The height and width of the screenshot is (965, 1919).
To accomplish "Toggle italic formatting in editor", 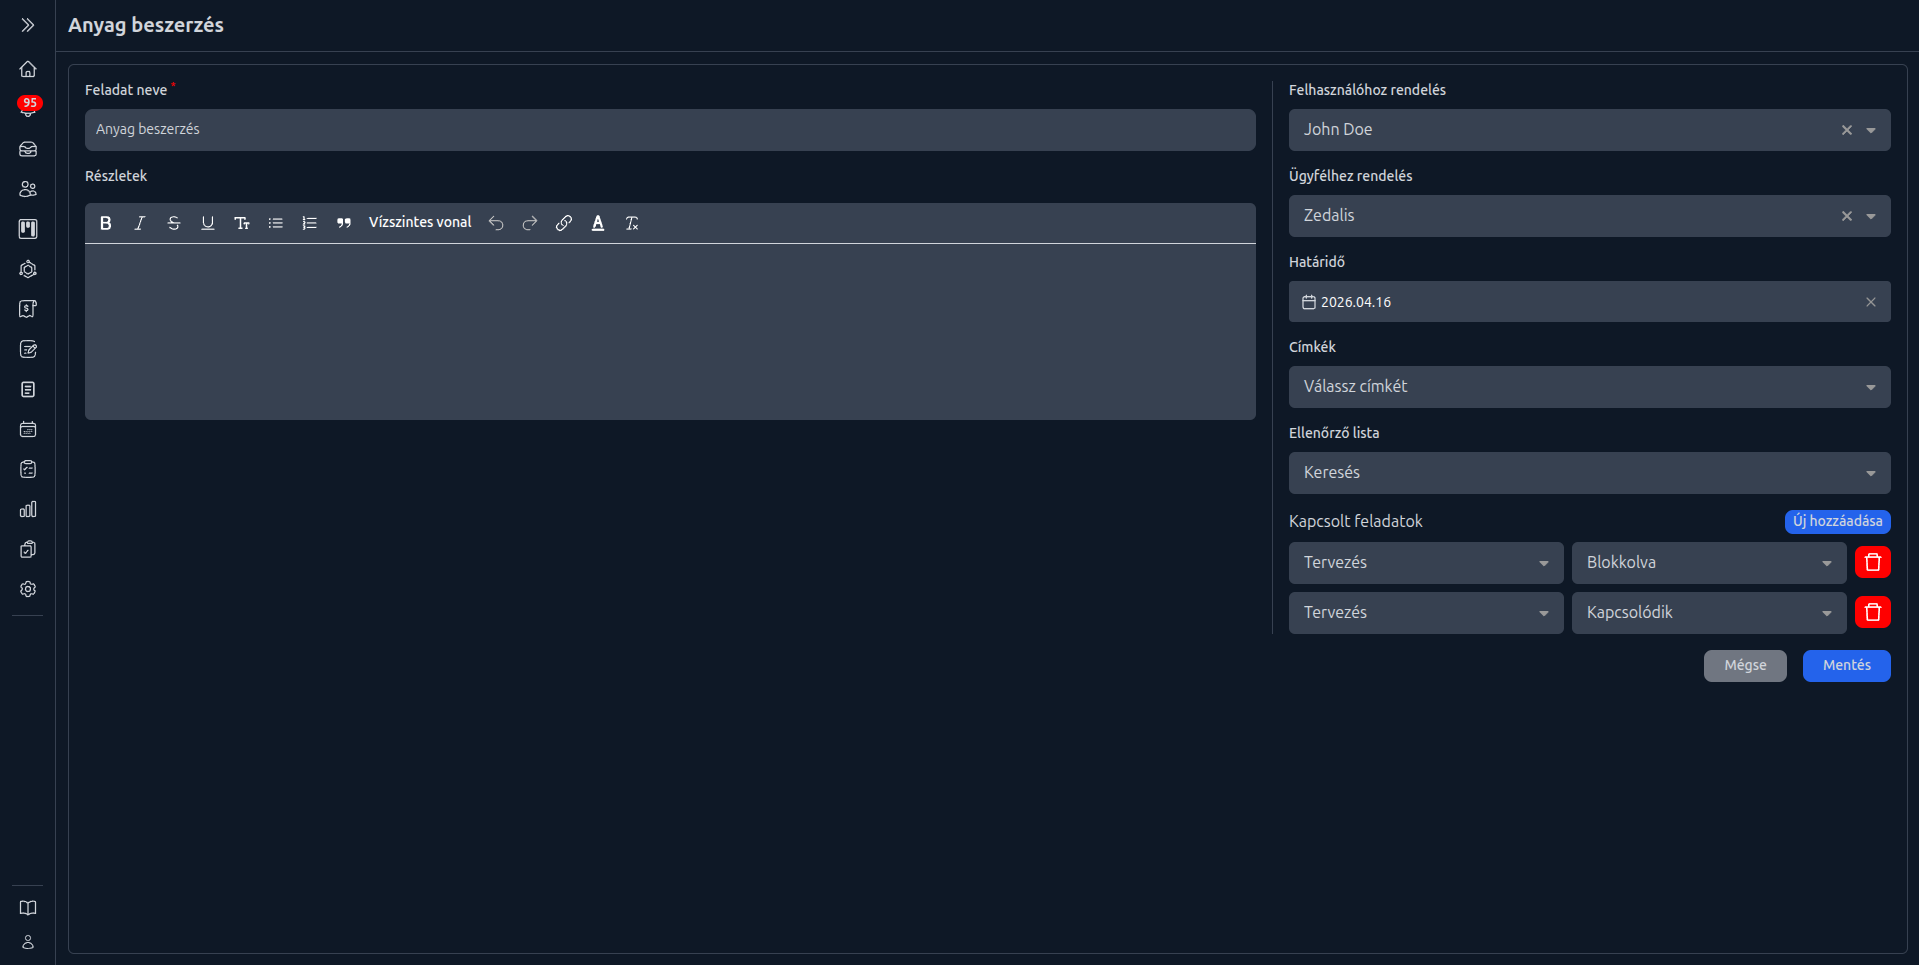I will click(x=140, y=223).
